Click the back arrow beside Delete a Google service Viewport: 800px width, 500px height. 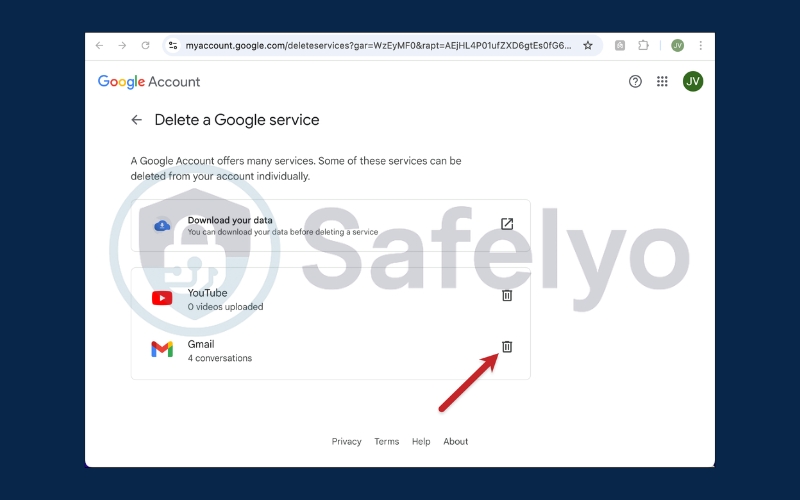(136, 120)
